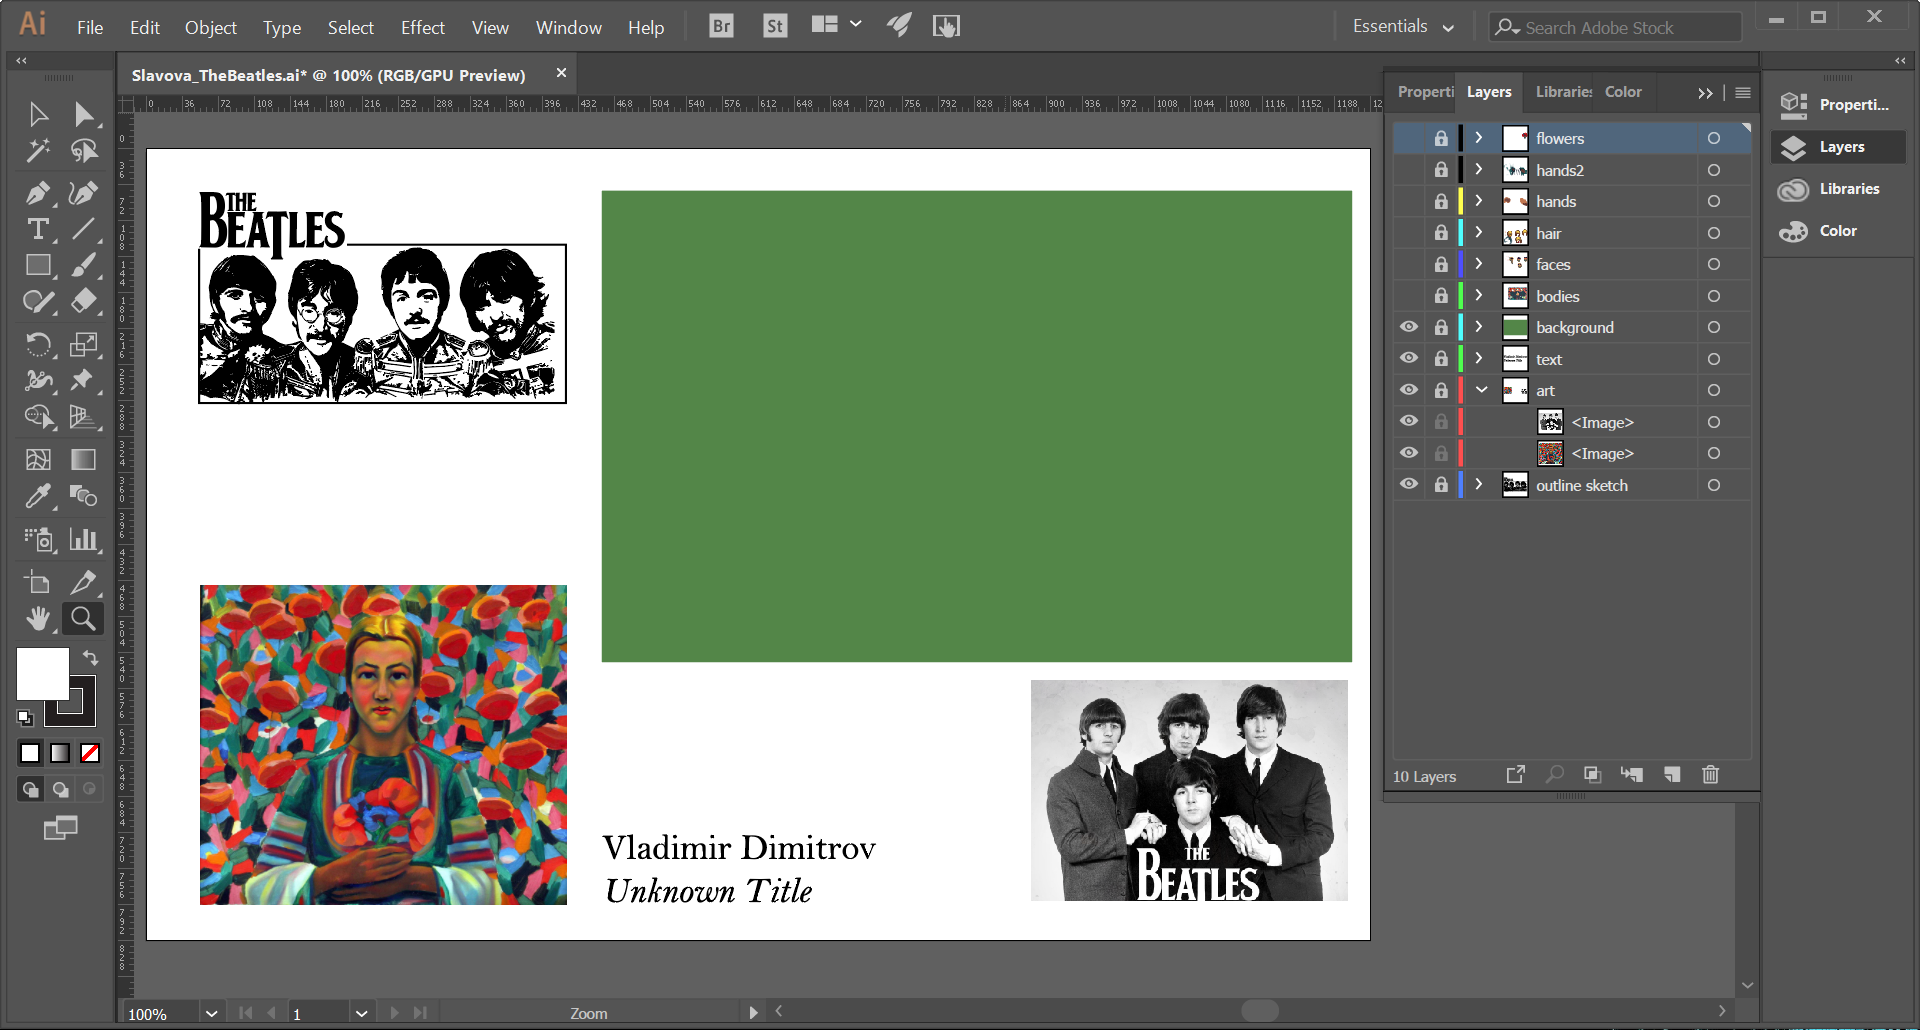Close the Slavova_TheBeatles.ai document tab
Image resolution: width=1920 pixels, height=1030 pixels.
click(x=561, y=73)
